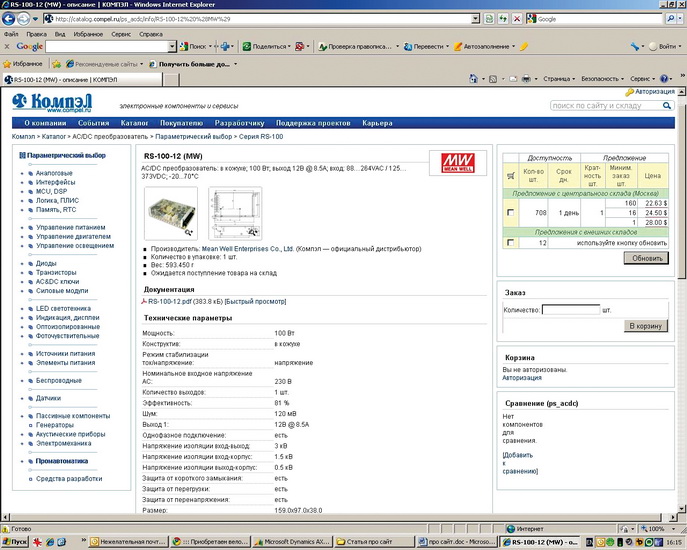Click the RSS feeds icon
Image resolution: width=687 pixels, height=550 pixels.
(x=493, y=79)
